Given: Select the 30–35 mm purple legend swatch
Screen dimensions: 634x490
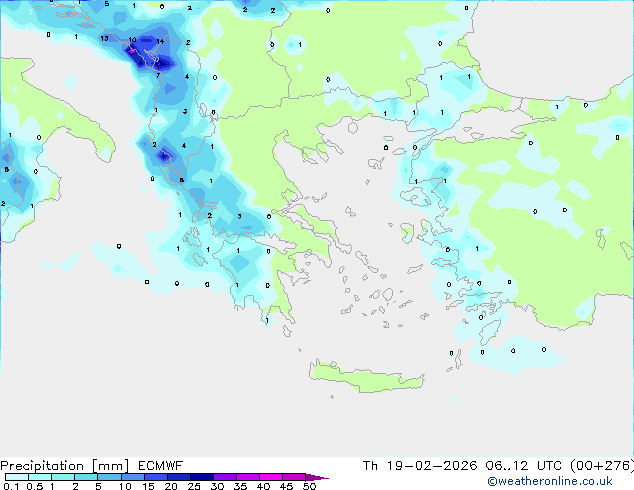Looking at the screenshot, I should point(225,477).
